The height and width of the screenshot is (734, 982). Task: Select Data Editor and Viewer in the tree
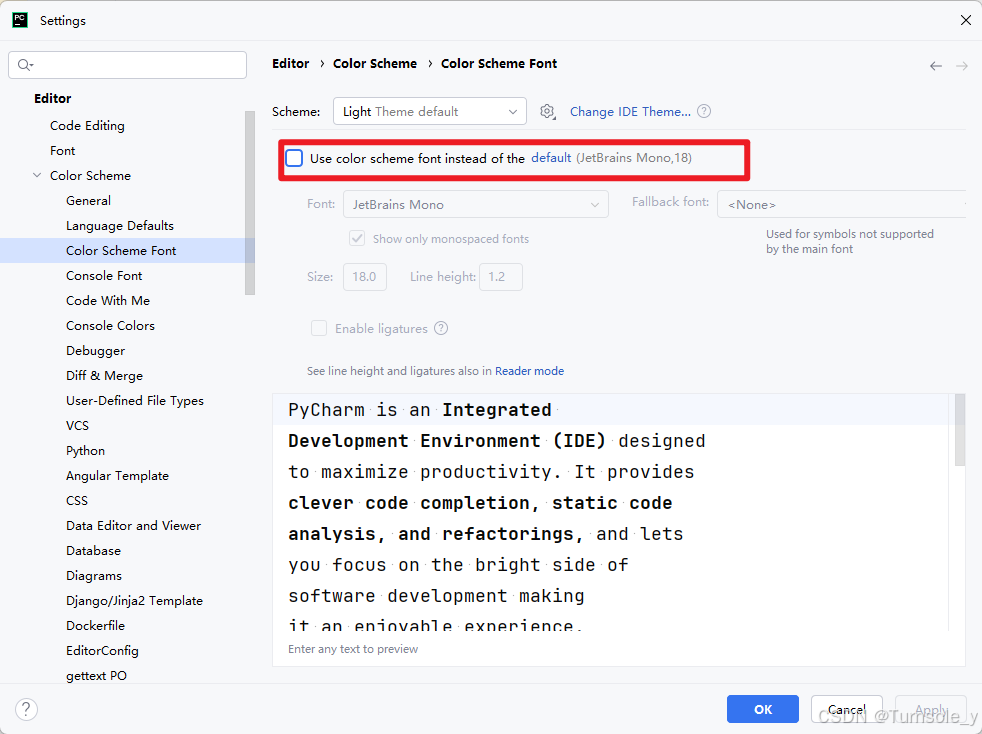(133, 526)
